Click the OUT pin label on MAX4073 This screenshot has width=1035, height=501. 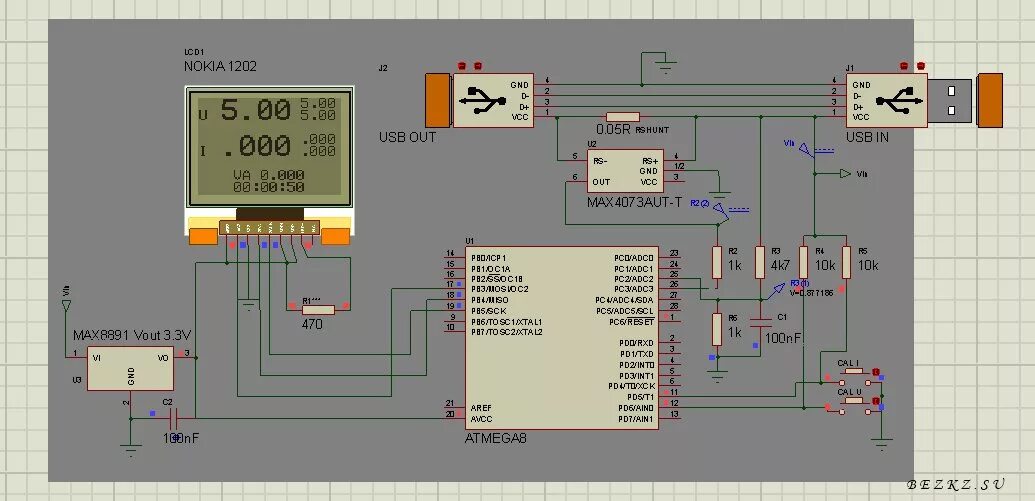click(x=601, y=182)
